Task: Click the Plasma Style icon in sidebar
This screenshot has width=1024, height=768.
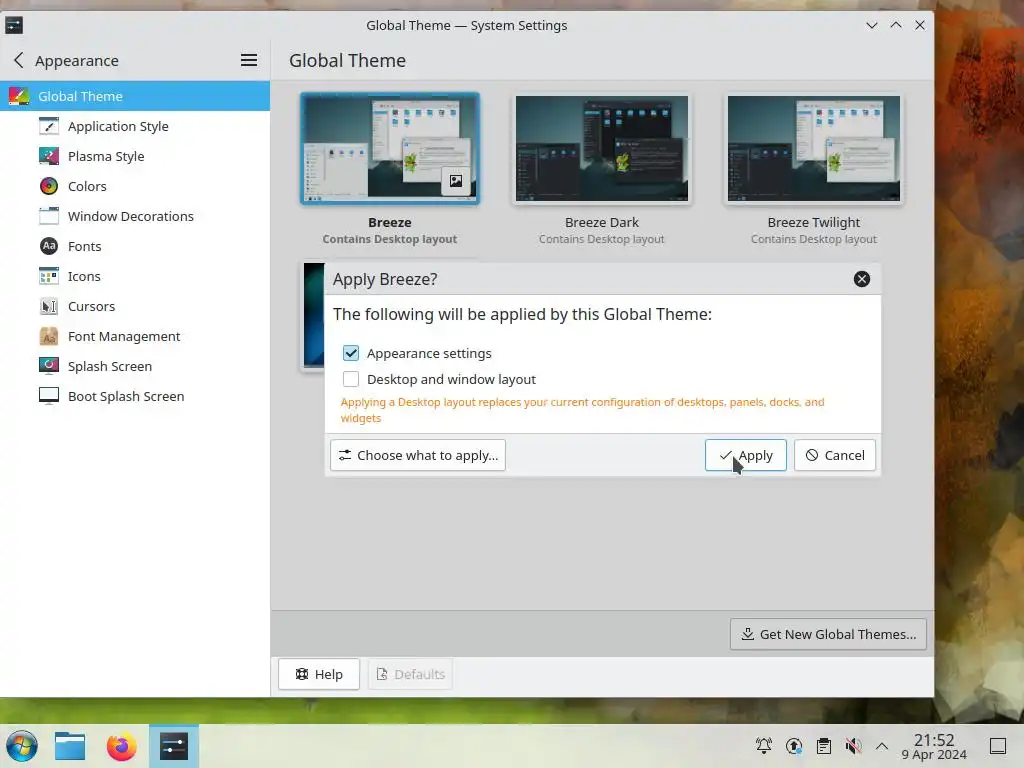Action: 49,156
